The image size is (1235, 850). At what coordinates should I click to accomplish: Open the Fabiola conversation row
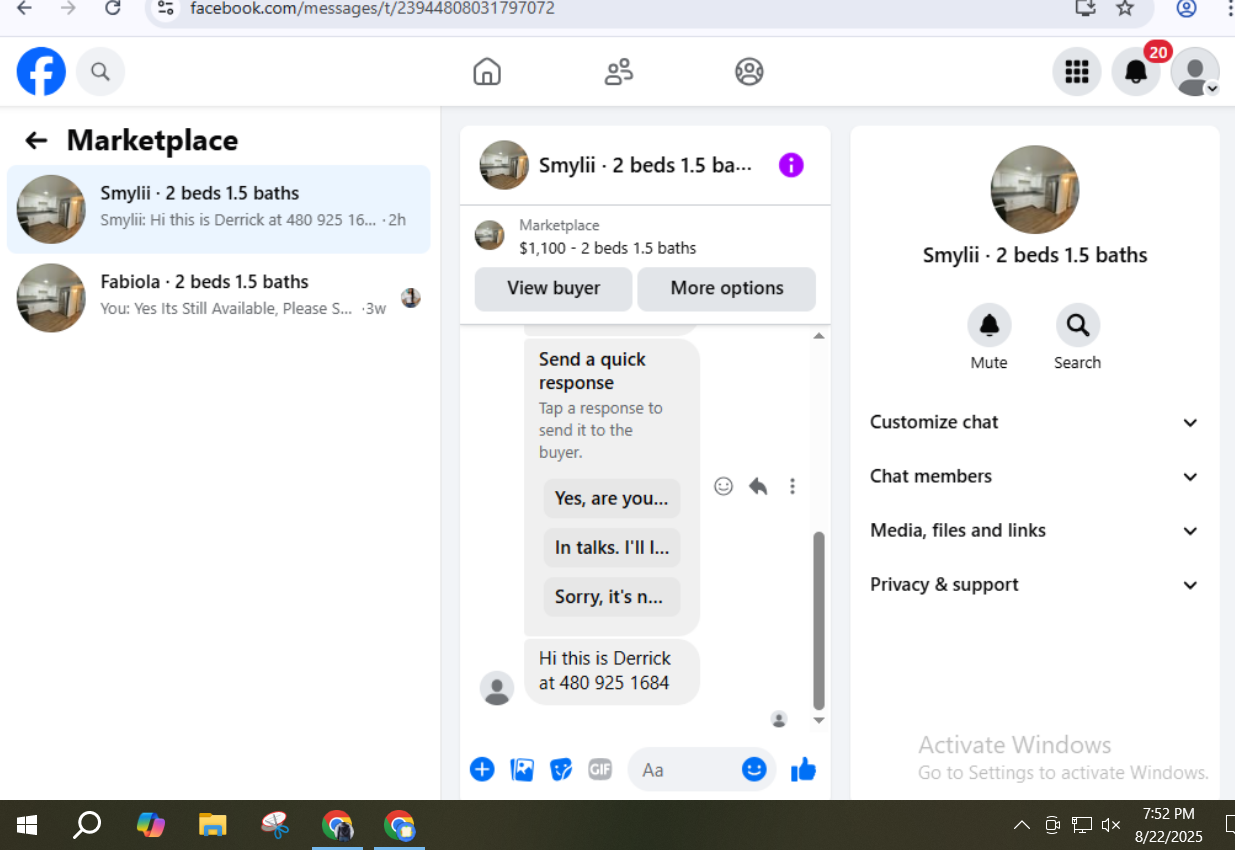tap(219, 297)
